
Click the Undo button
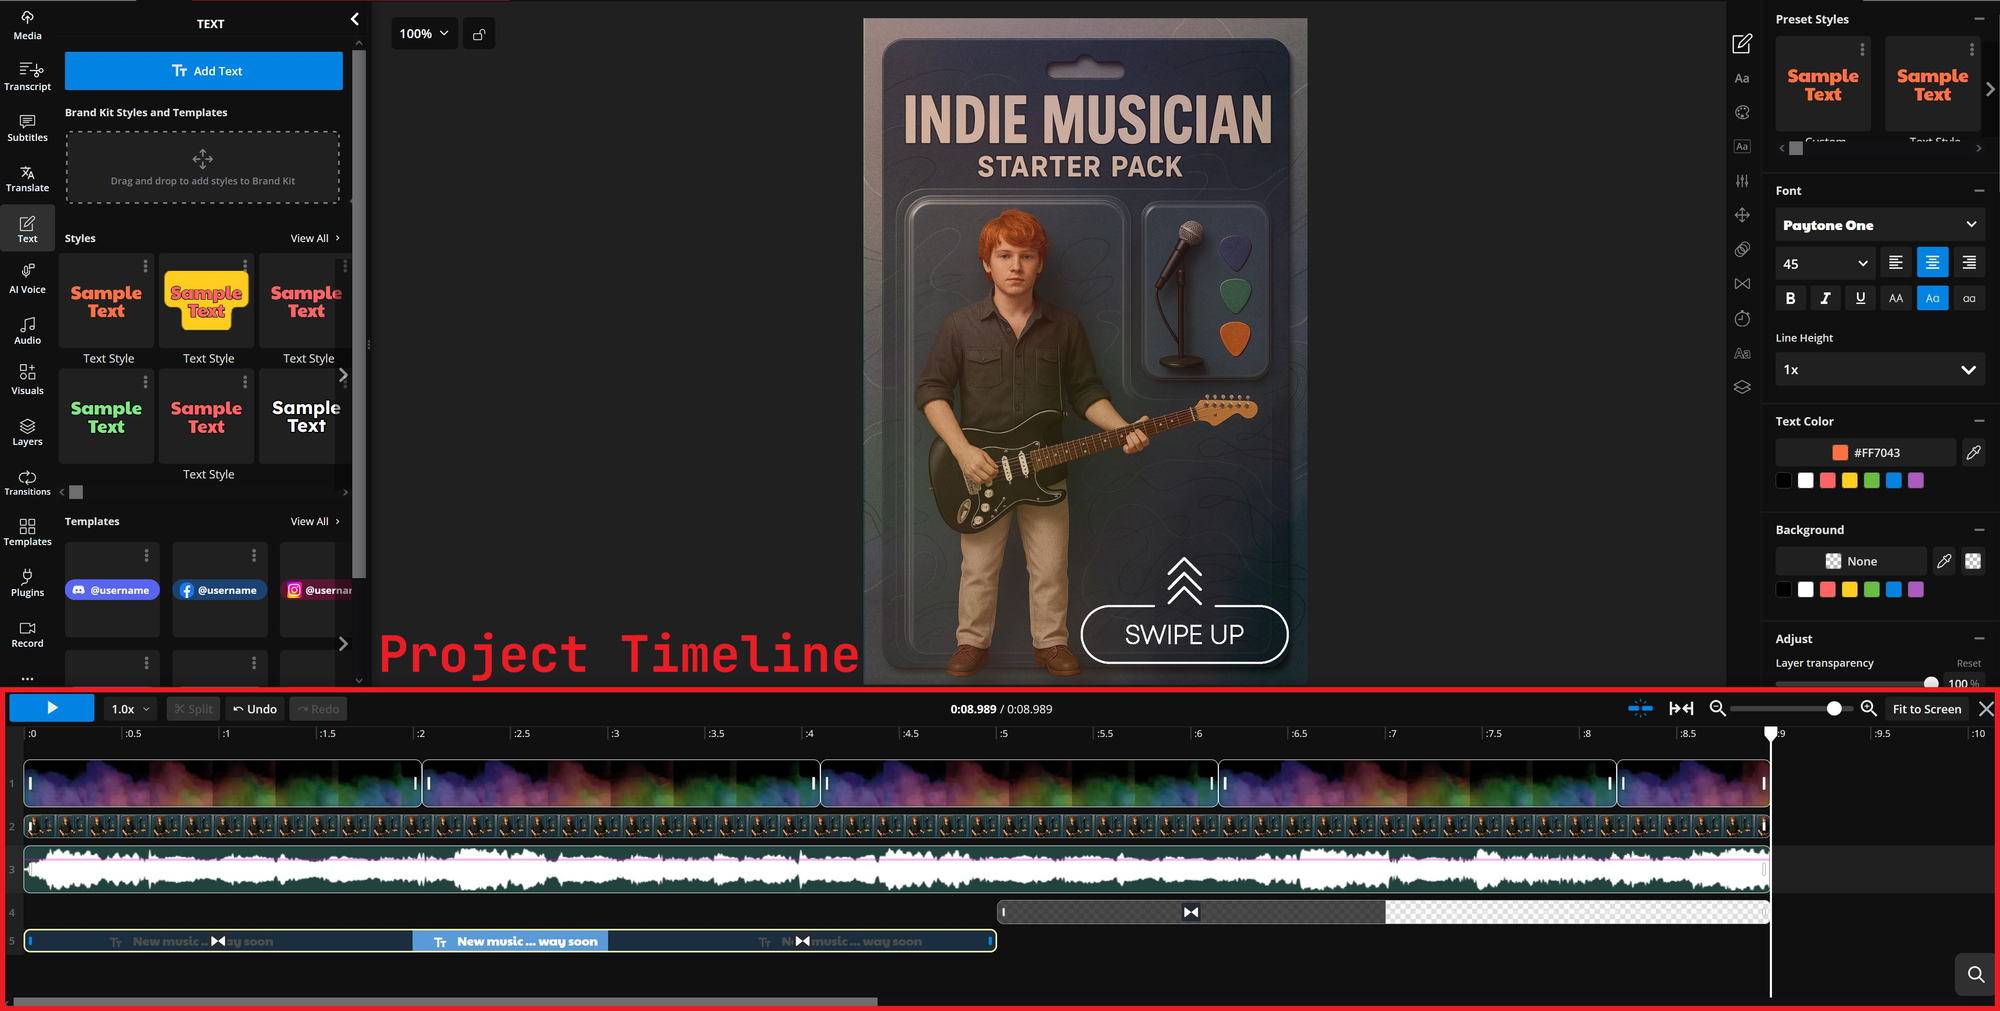255,709
